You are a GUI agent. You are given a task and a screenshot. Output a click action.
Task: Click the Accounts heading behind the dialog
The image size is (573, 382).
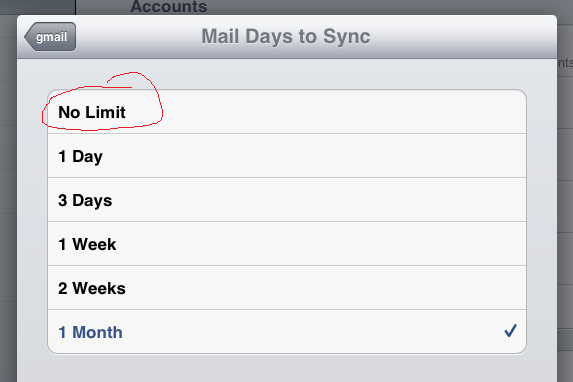[x=169, y=6]
